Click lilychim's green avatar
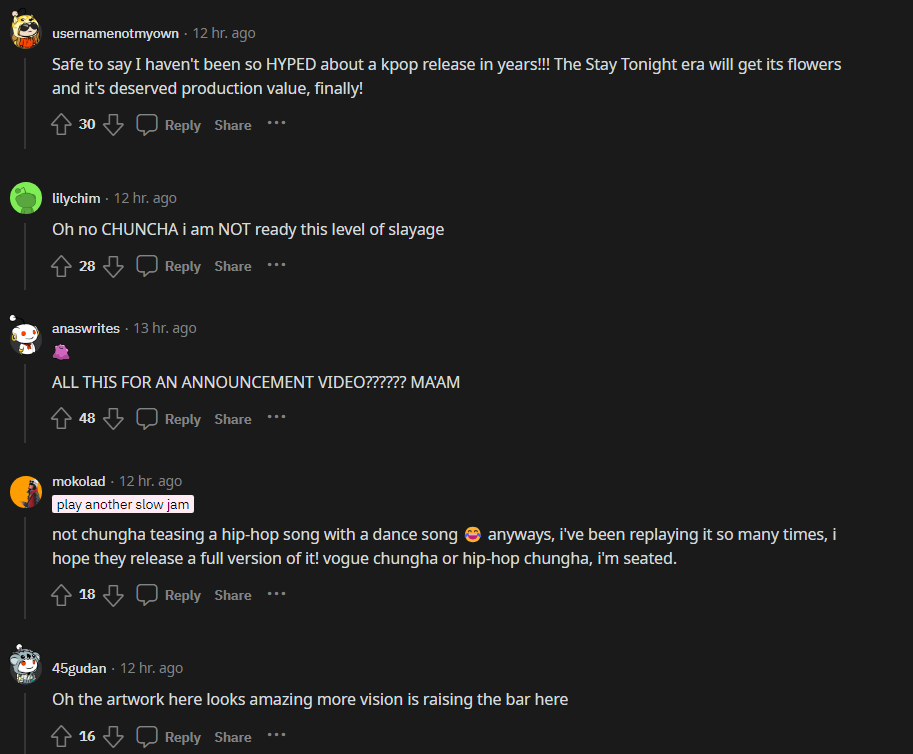Viewport: 913px width, 754px height. click(26, 199)
